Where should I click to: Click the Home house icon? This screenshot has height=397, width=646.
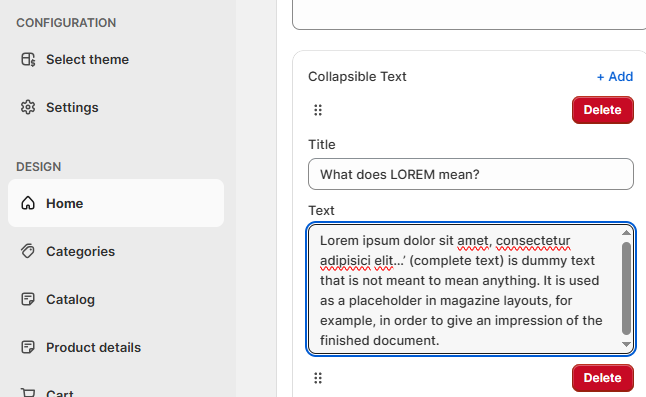point(28,203)
